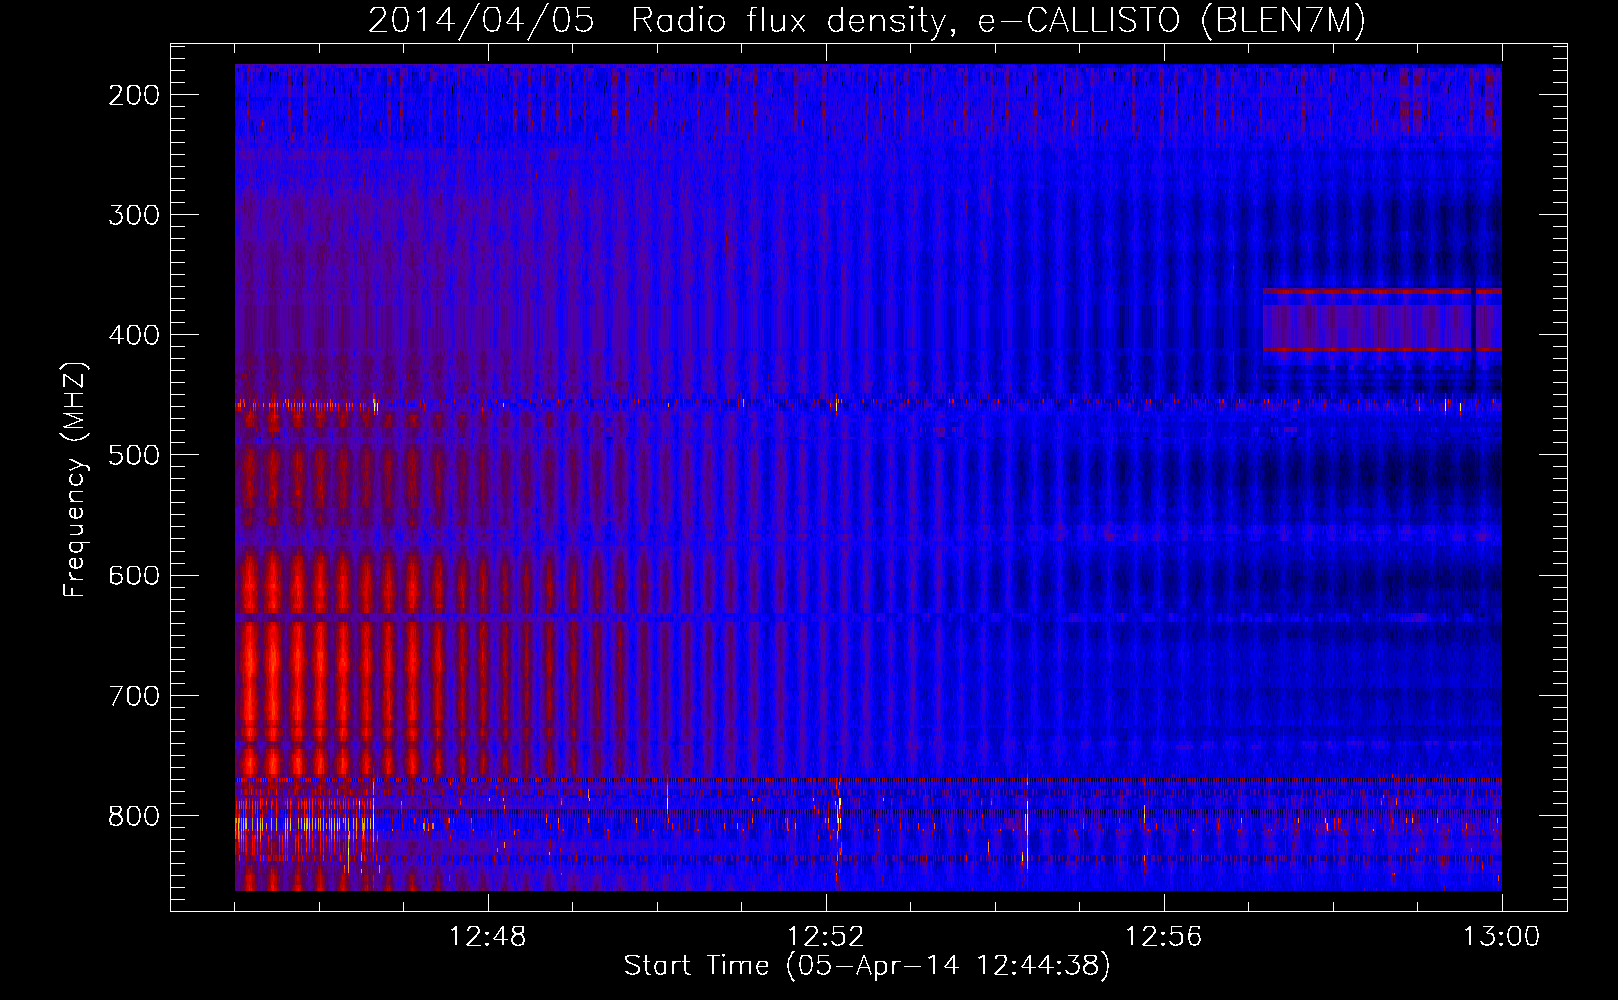Click the 200 frequency tick label
Screen dimensions: 1618x1000
point(134,95)
